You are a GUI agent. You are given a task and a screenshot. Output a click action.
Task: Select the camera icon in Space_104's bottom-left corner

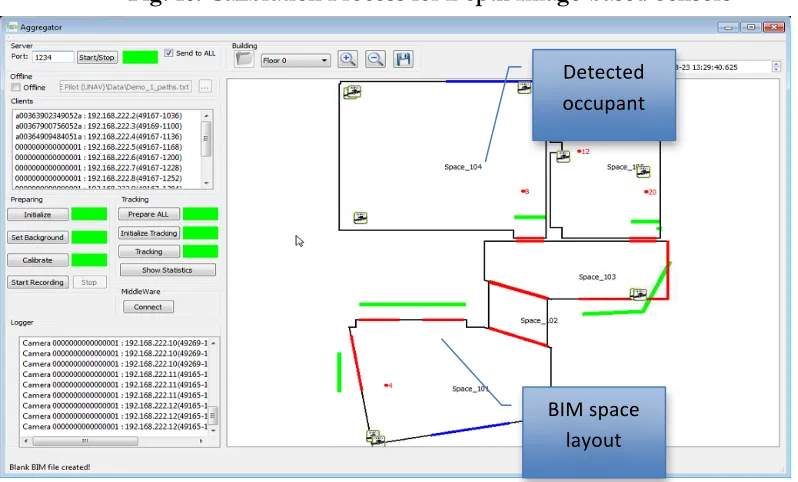click(x=360, y=218)
